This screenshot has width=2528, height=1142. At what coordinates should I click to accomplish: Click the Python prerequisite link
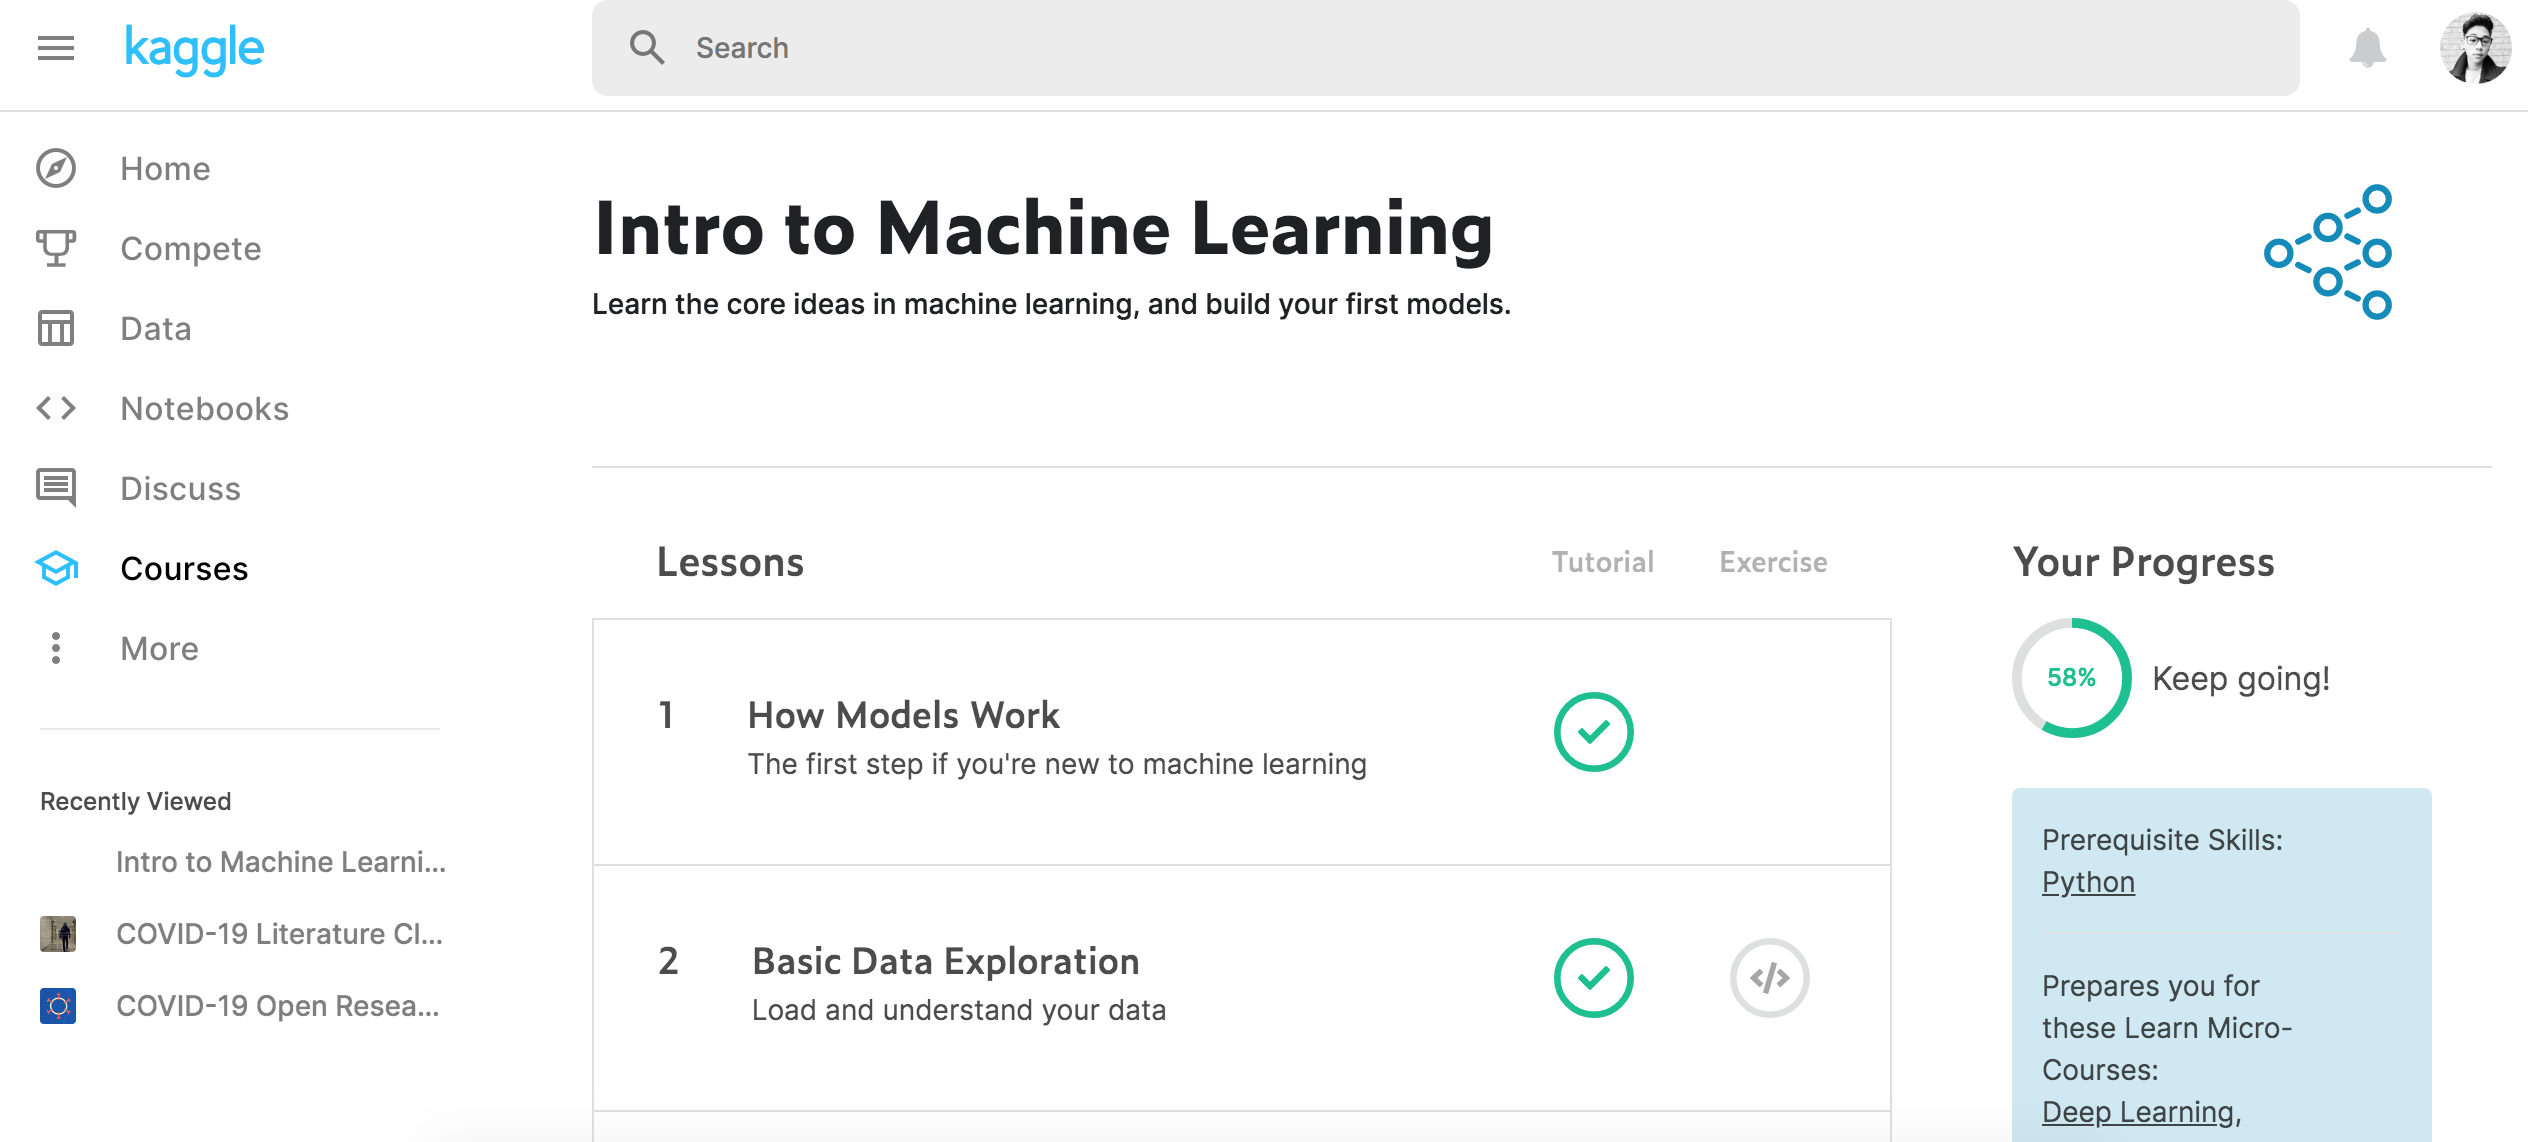click(2088, 882)
